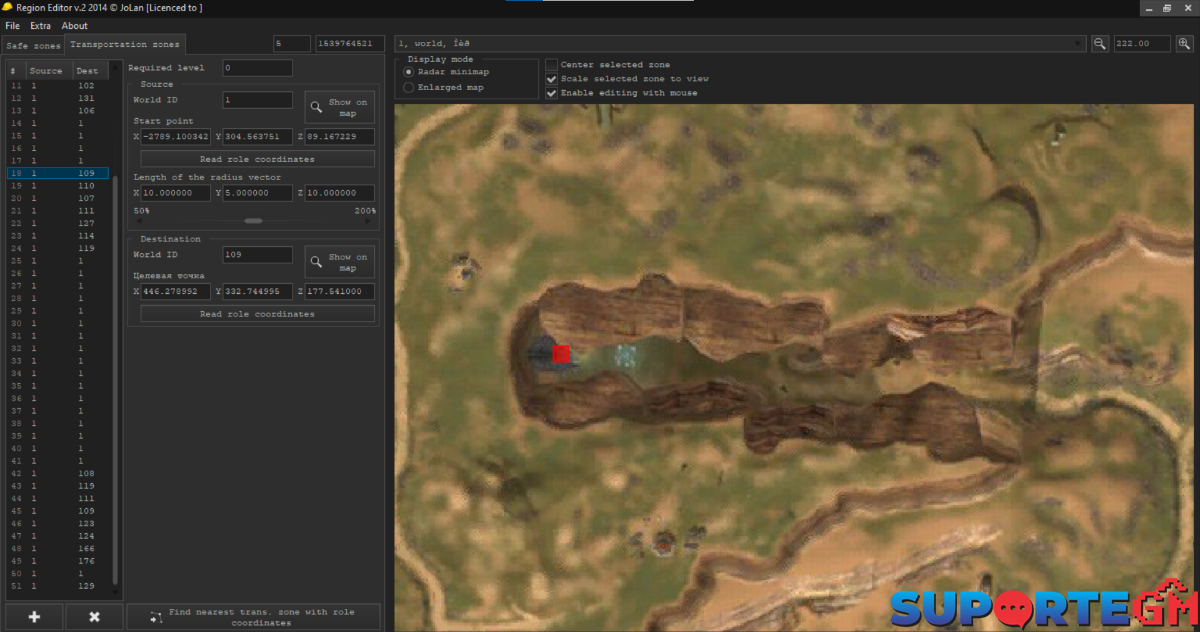Click the small field showing 5

tap(292, 44)
